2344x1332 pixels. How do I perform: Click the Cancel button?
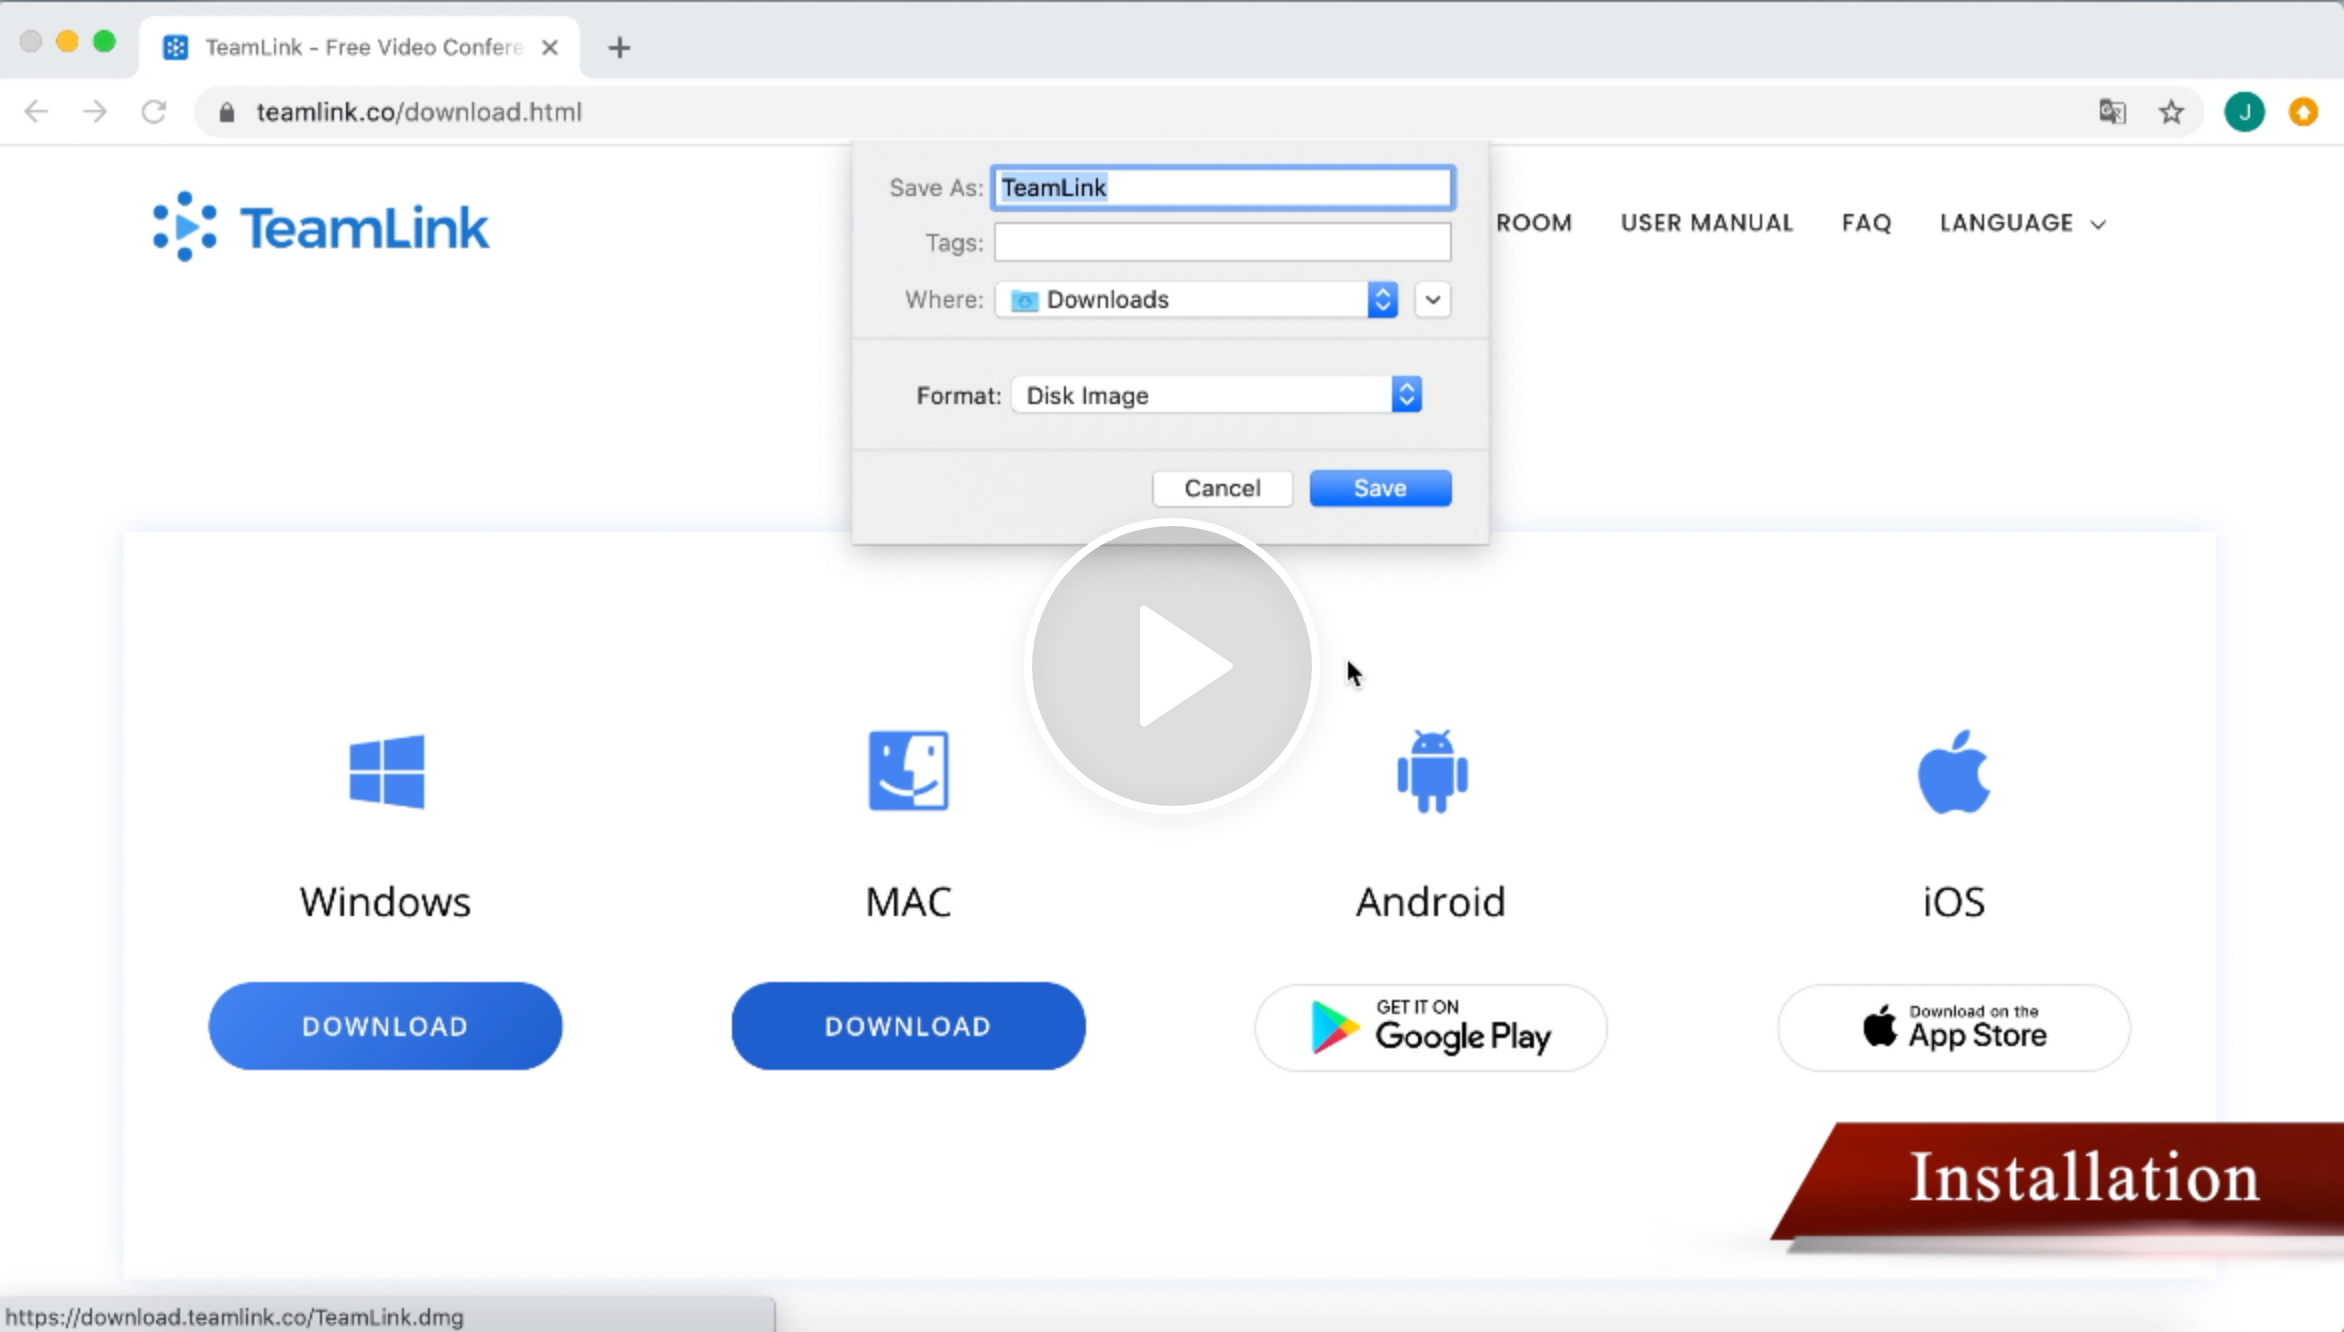[1222, 488]
